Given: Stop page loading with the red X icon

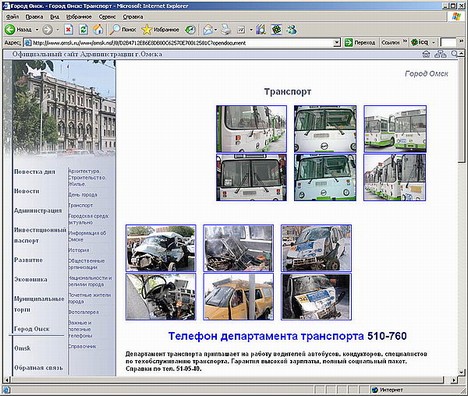Looking at the screenshot, I should (x=68, y=30).
